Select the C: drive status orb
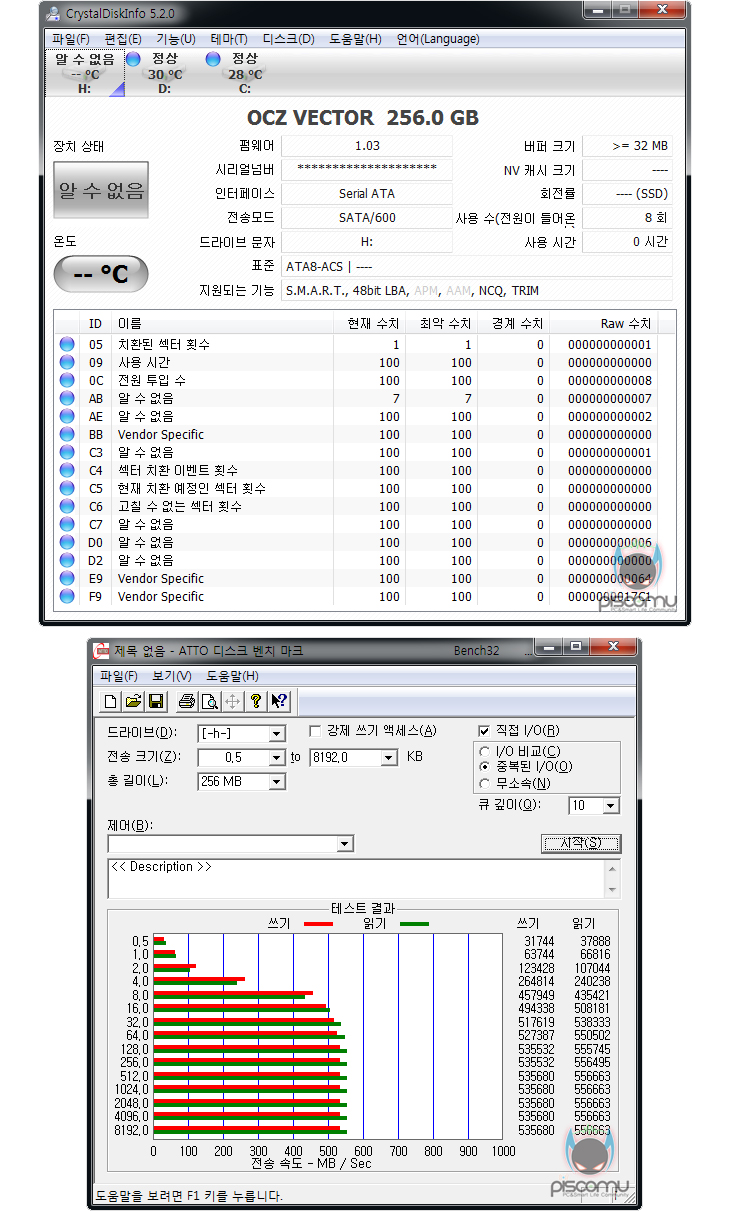Image resolution: width=730 pixels, height=1211 pixels. click(212, 60)
